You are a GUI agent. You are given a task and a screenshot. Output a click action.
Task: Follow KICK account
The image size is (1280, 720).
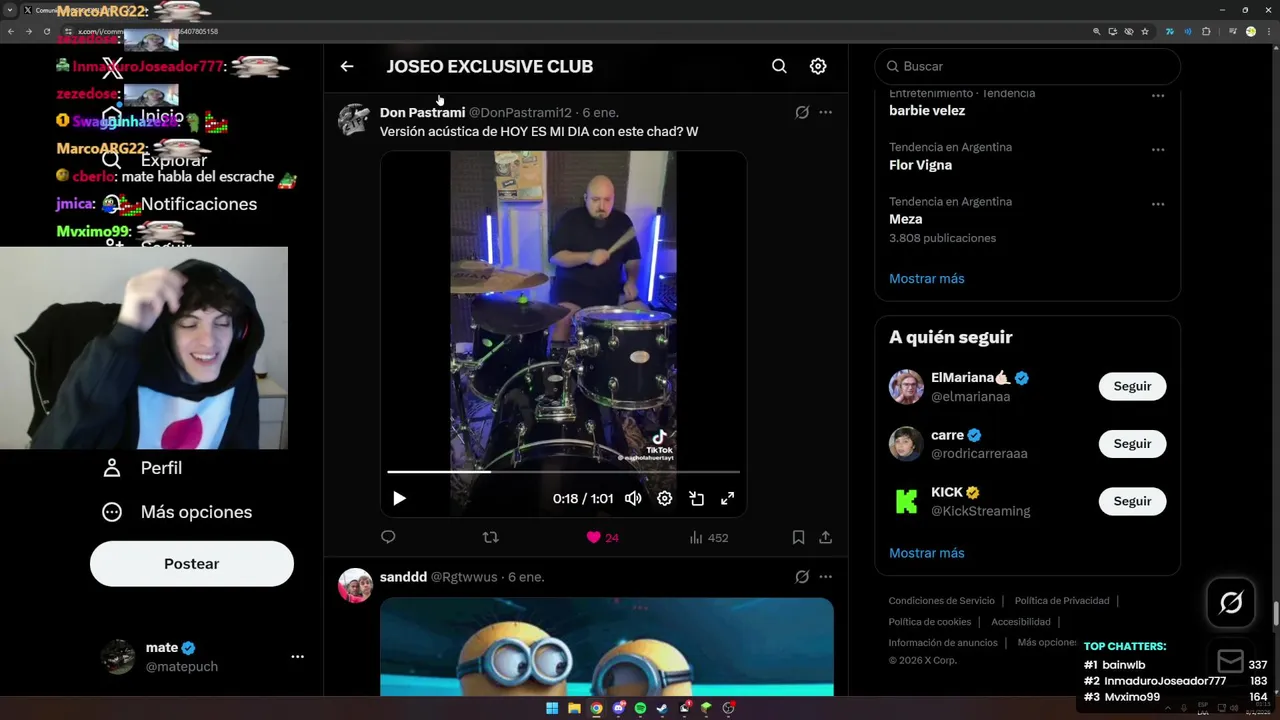1132,501
